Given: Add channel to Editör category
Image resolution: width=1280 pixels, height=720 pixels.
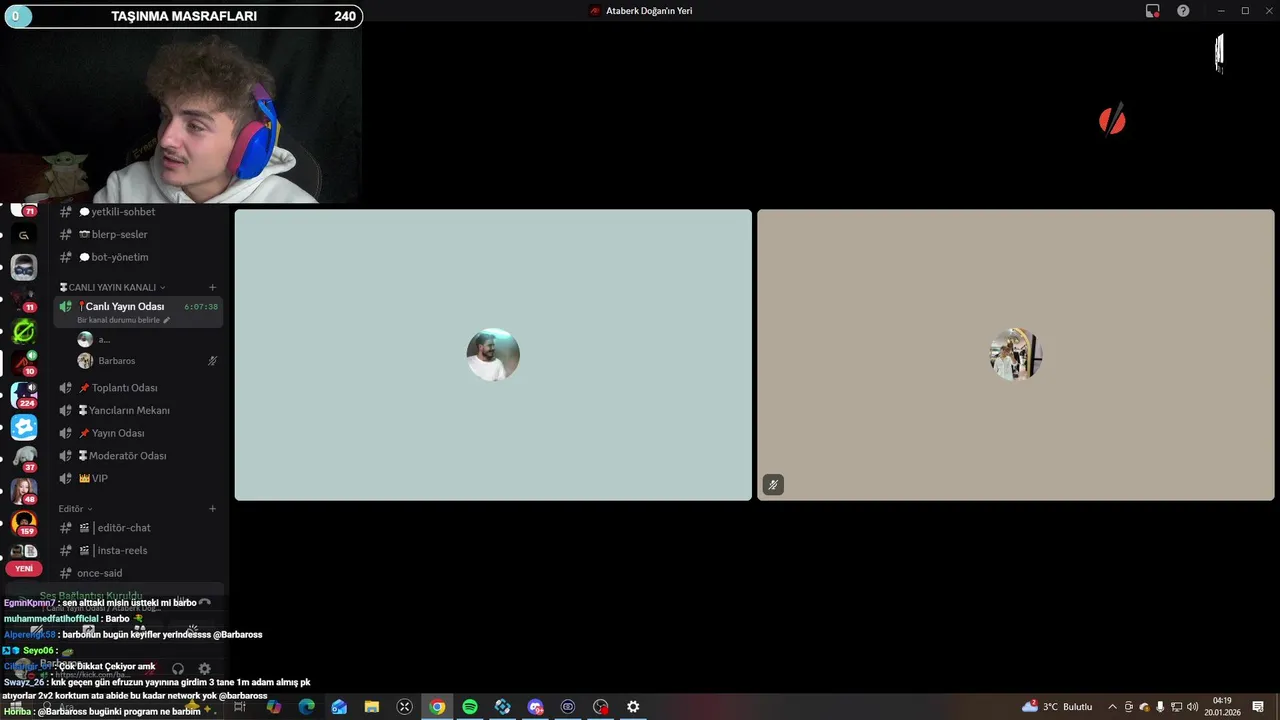Looking at the screenshot, I should click(x=212, y=509).
